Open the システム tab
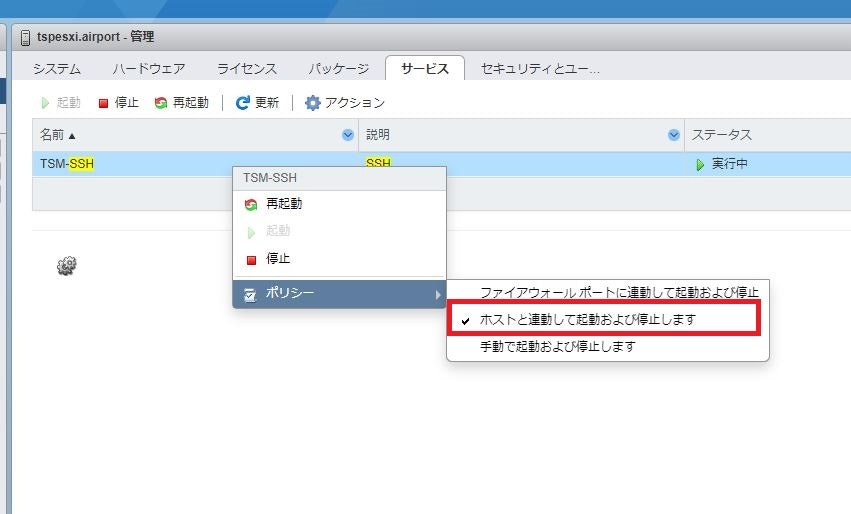 click(57, 69)
